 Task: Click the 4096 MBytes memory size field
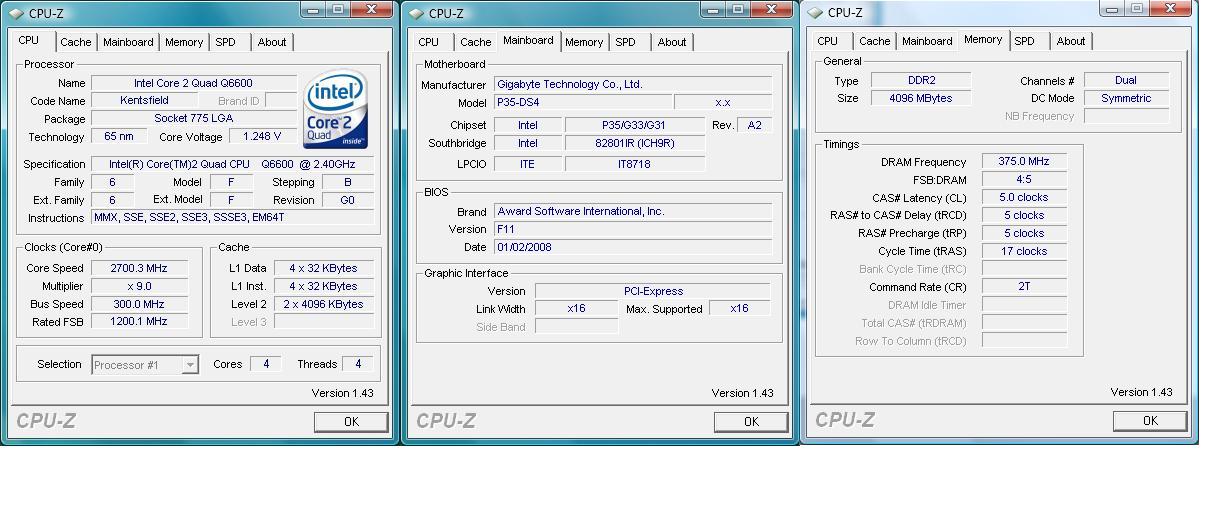coord(920,99)
